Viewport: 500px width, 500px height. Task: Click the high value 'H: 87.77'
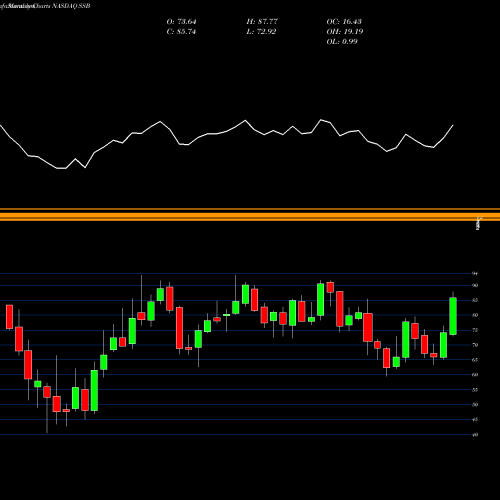(x=262, y=22)
